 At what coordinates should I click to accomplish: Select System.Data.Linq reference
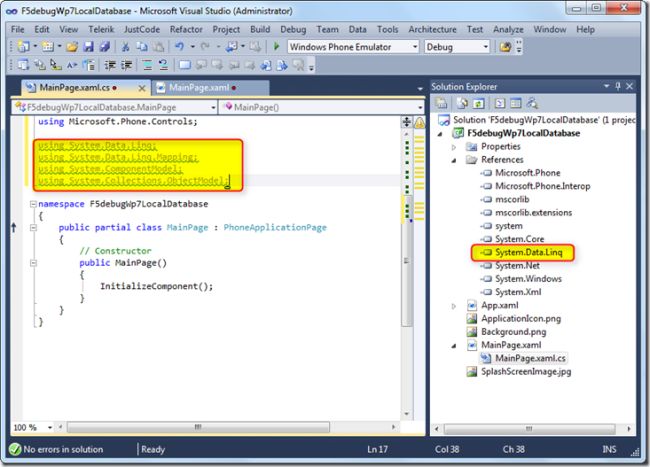pos(529,252)
